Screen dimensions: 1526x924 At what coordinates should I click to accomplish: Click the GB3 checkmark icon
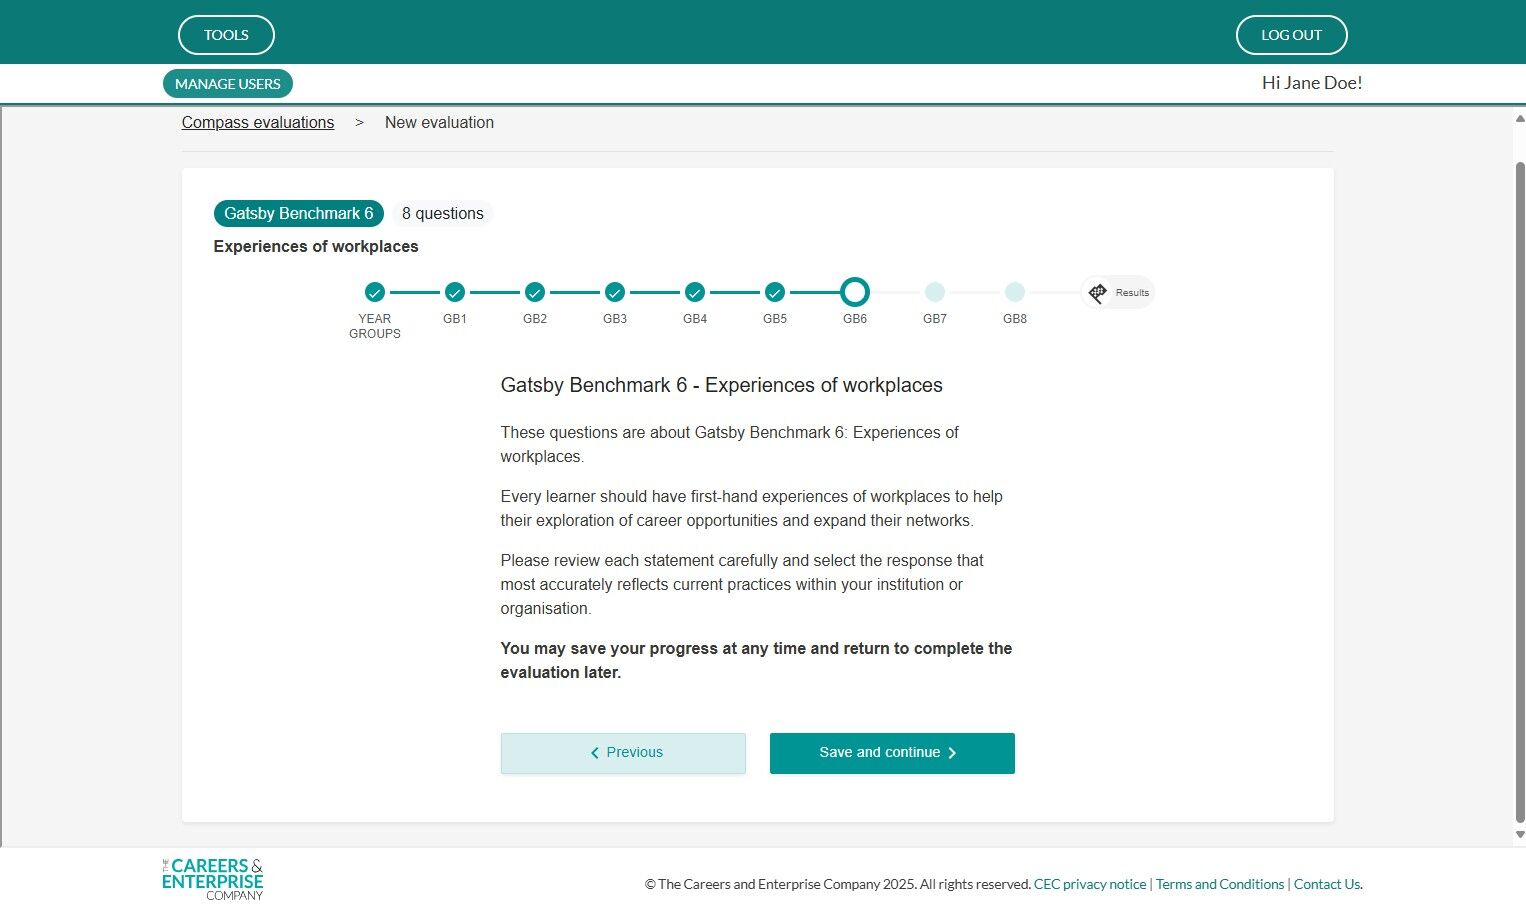[x=614, y=292]
